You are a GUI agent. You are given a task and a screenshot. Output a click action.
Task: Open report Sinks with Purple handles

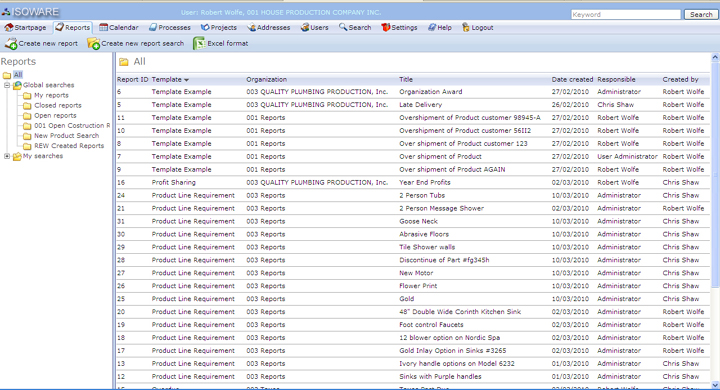440,377
